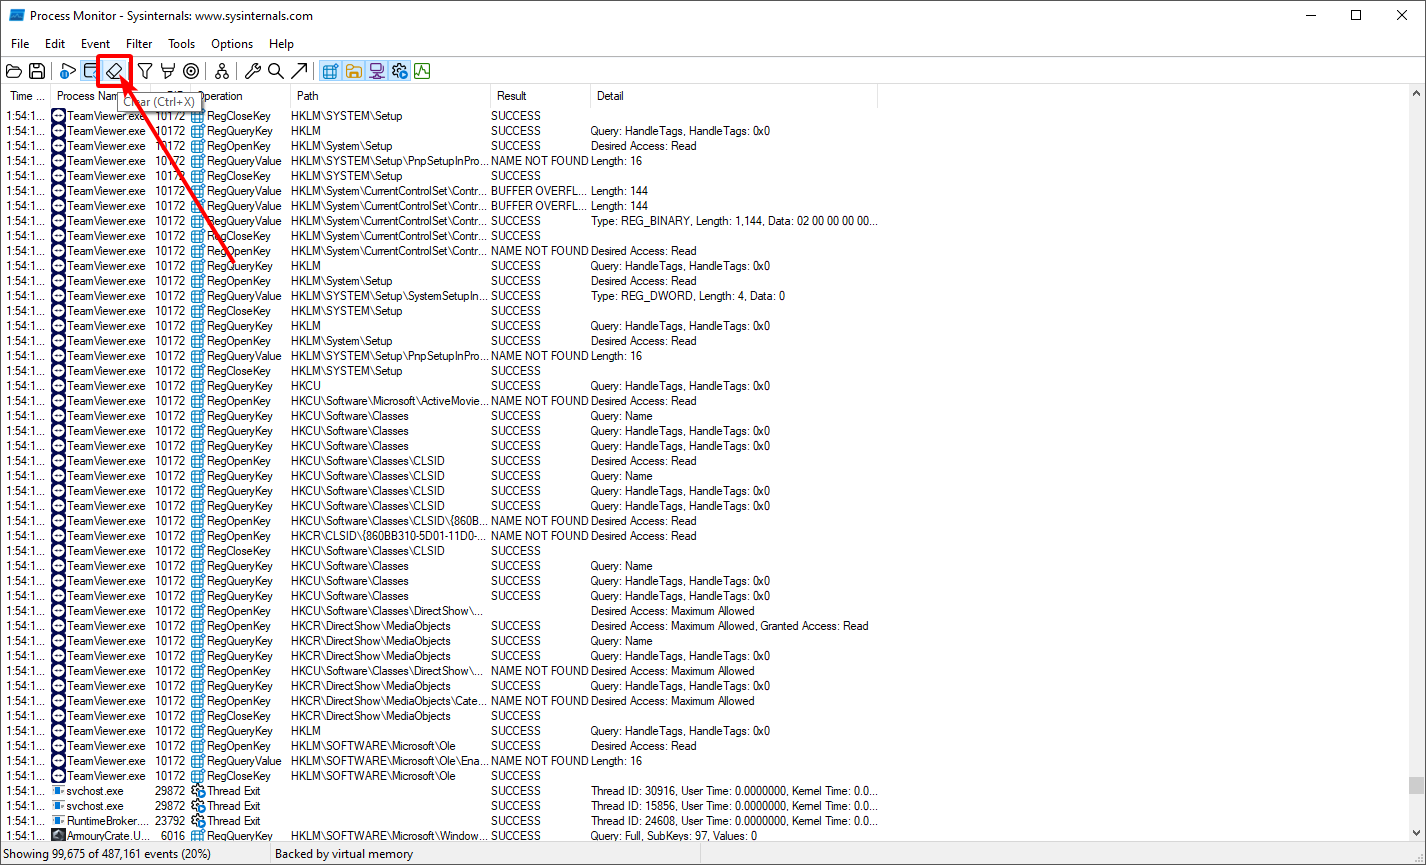Click the Path column header
Viewport: 1426px width, 865px height.
tap(390, 96)
